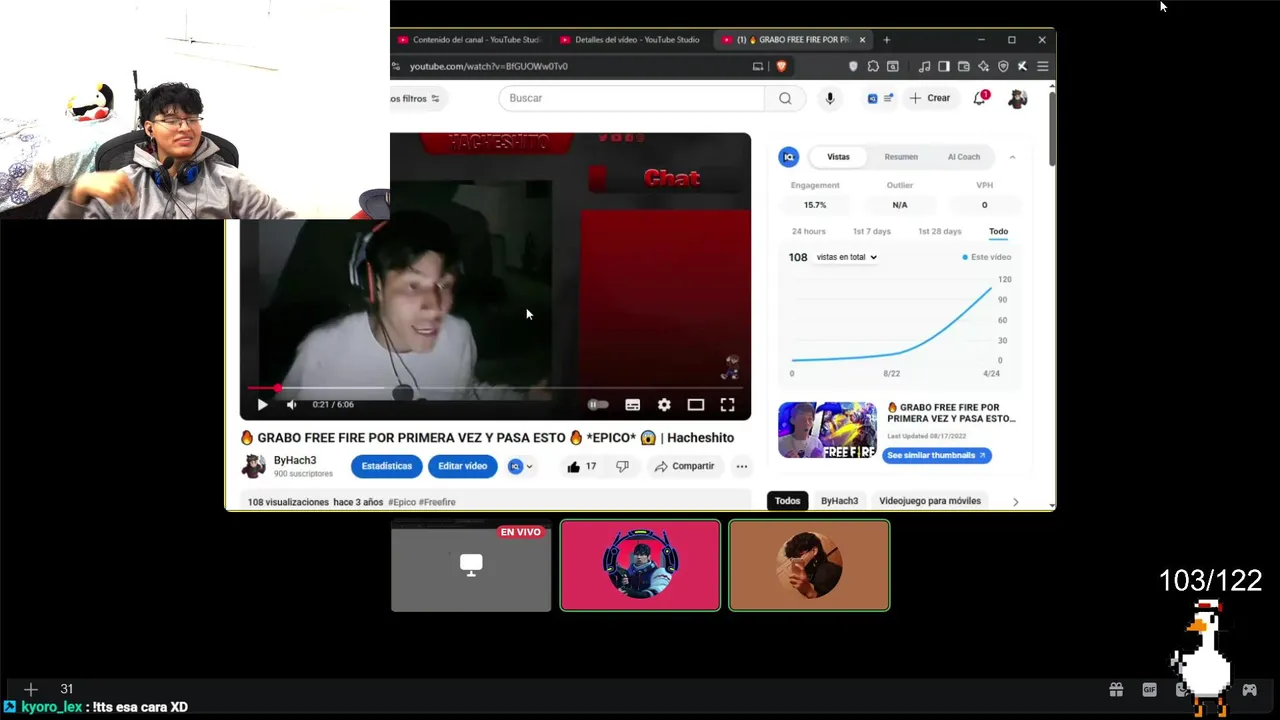Open the GIF picker in the chat bar
Image resolution: width=1280 pixels, height=720 pixels.
tap(1149, 689)
